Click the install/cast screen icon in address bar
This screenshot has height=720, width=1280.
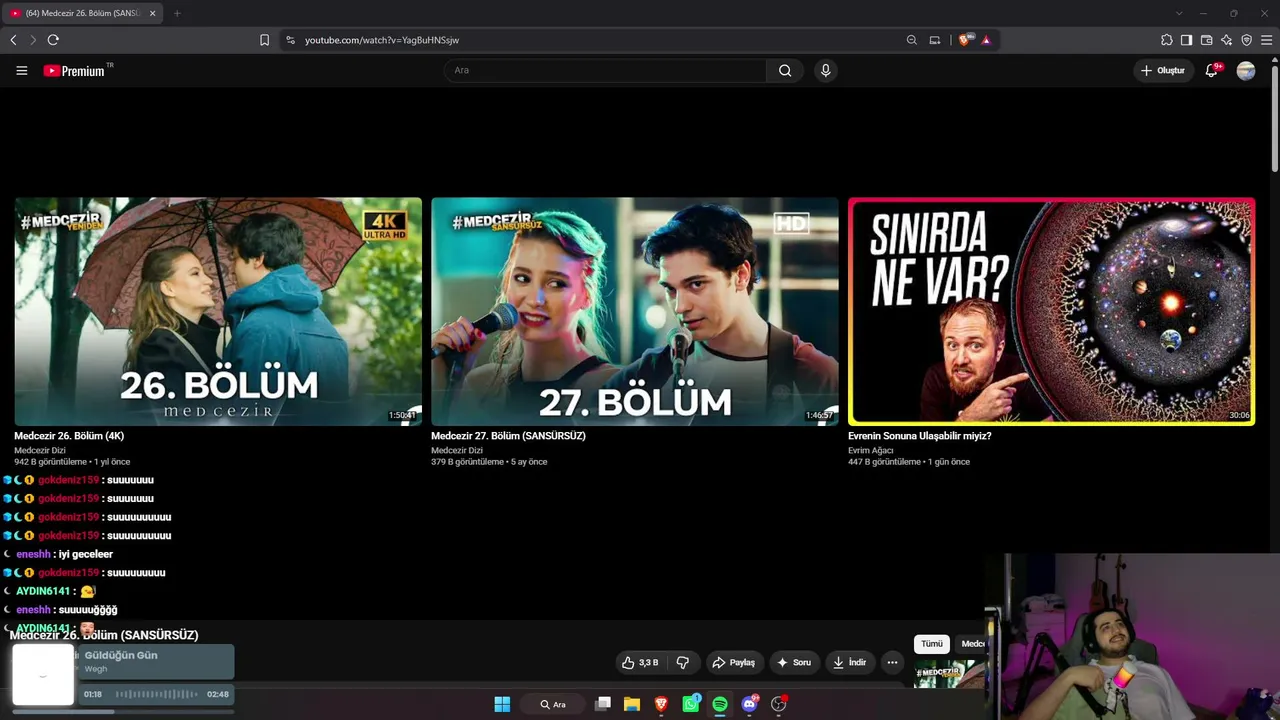pos(935,40)
